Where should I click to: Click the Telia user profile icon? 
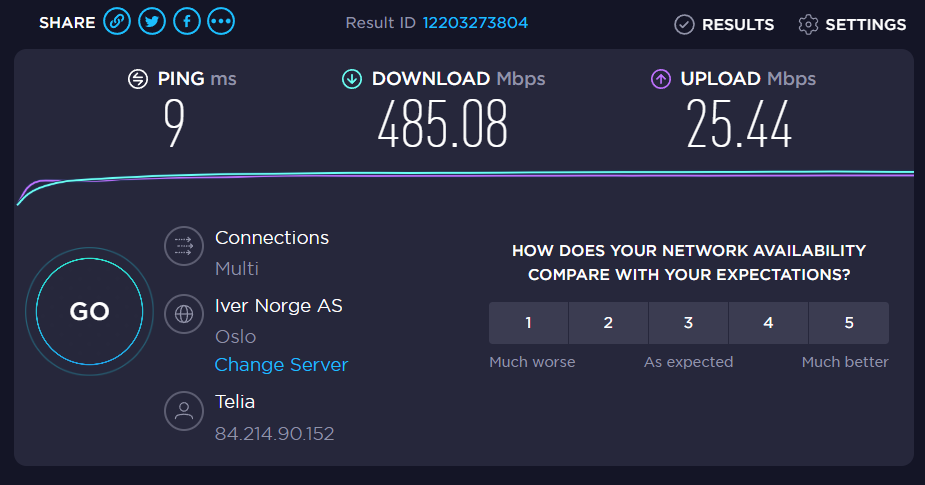183,410
